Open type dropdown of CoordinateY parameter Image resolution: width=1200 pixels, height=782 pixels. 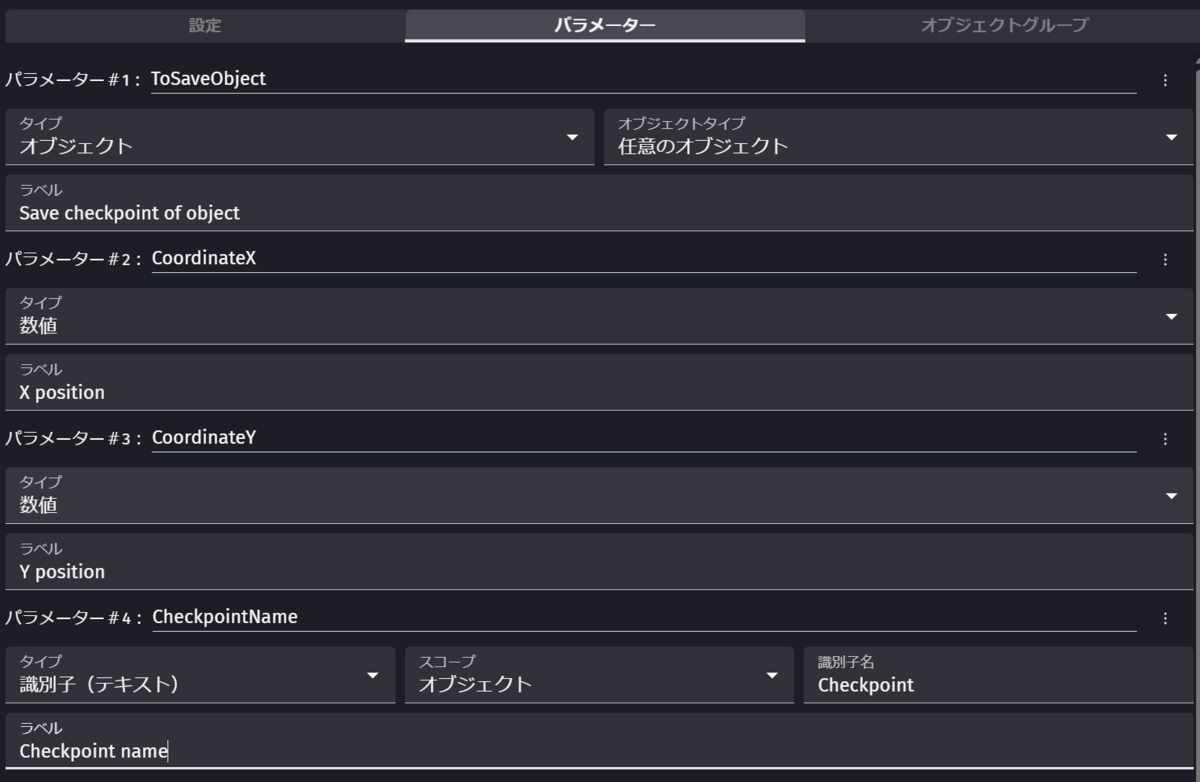pos(600,495)
